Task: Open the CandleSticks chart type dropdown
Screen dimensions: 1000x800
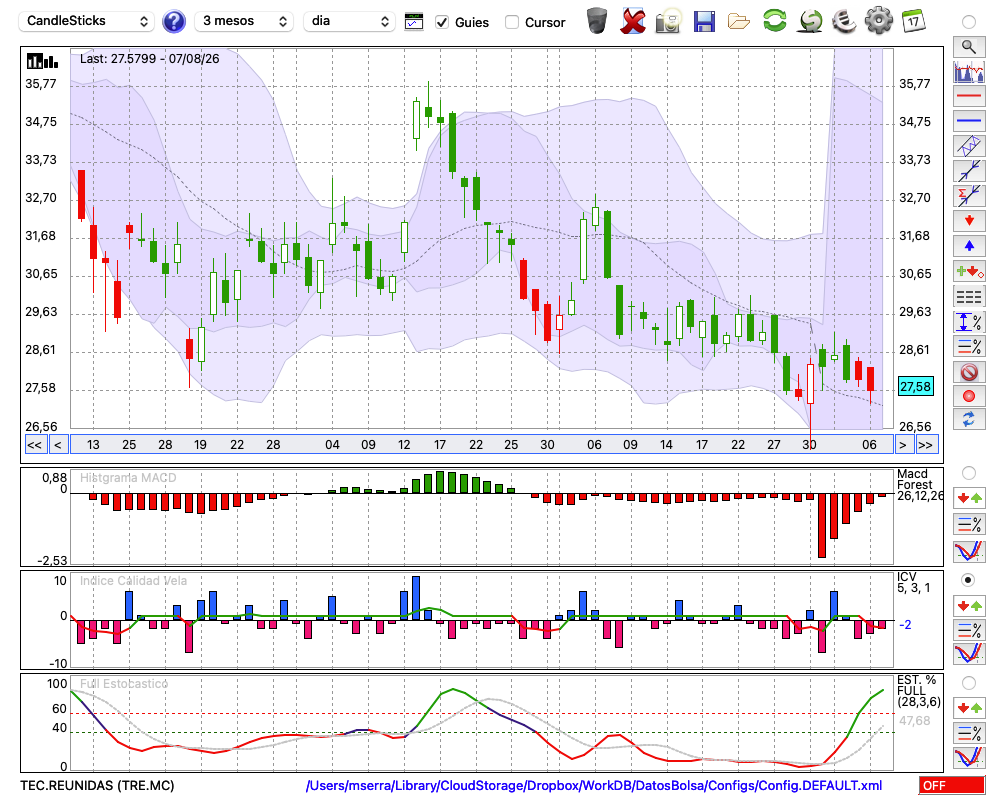Action: pyautogui.click(x=87, y=21)
